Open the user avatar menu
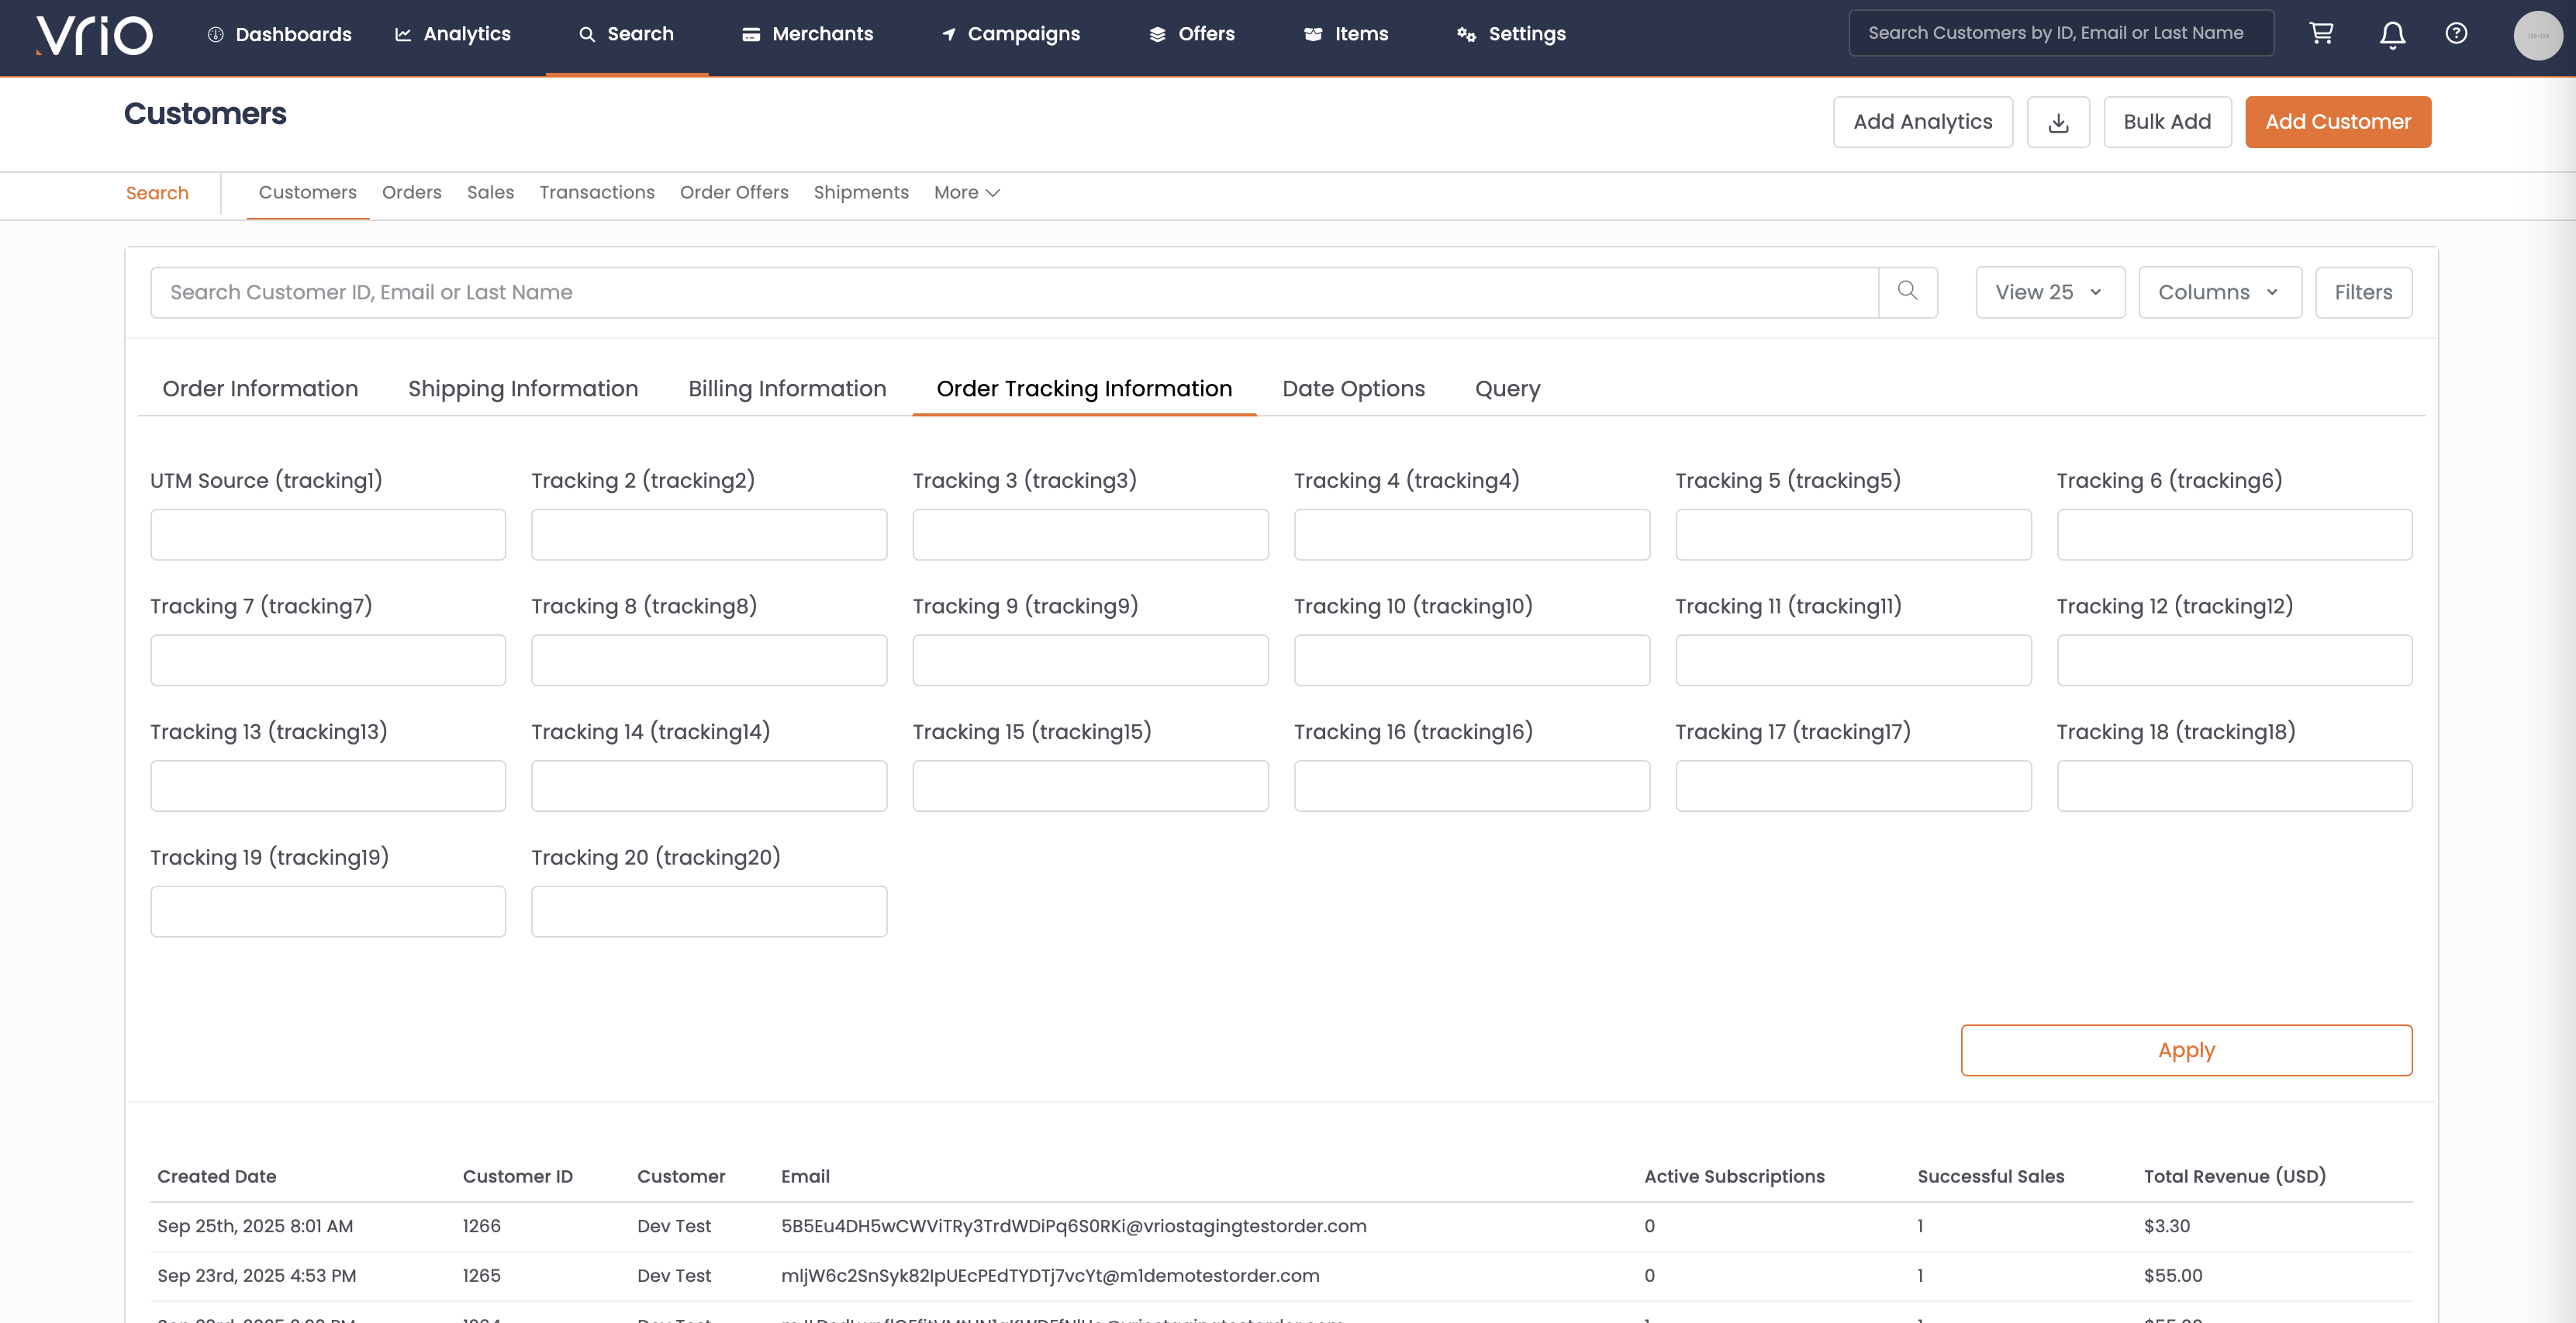2576x1323 pixels. click(2537, 35)
